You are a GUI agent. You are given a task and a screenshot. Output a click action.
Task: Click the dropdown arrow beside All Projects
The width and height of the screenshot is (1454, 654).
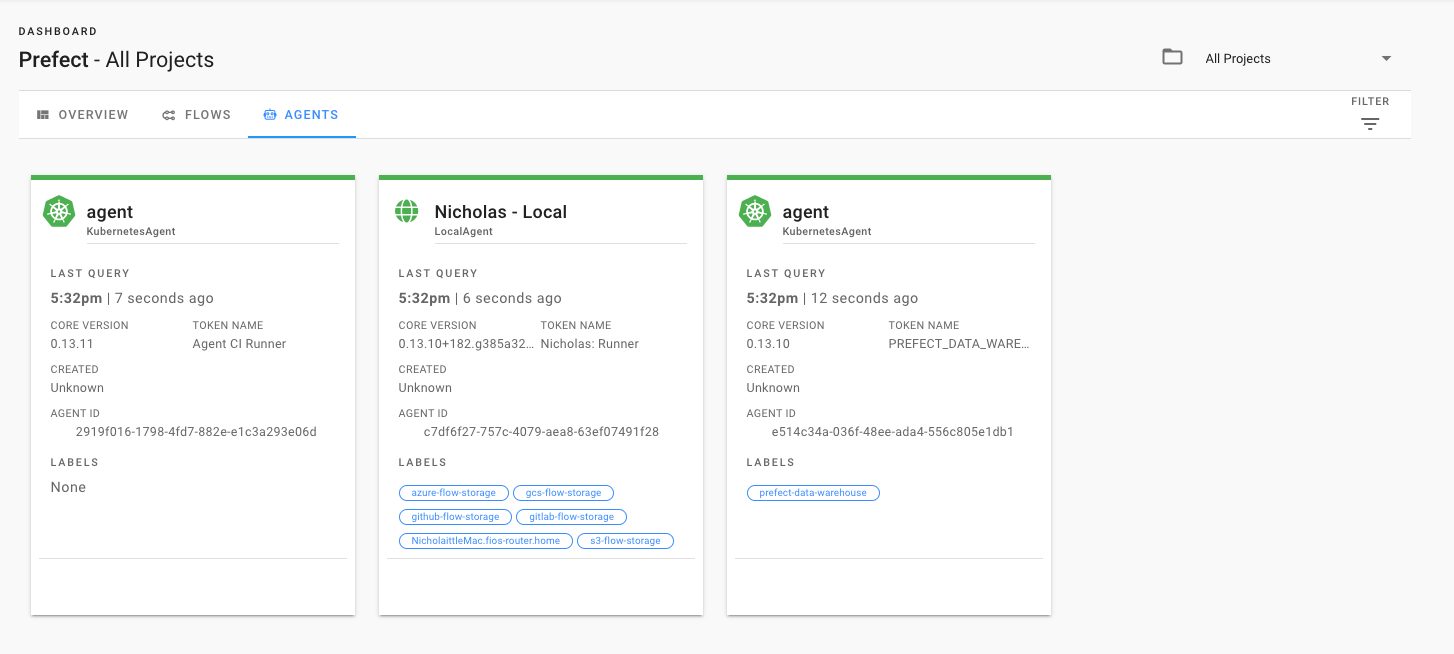(1386, 58)
